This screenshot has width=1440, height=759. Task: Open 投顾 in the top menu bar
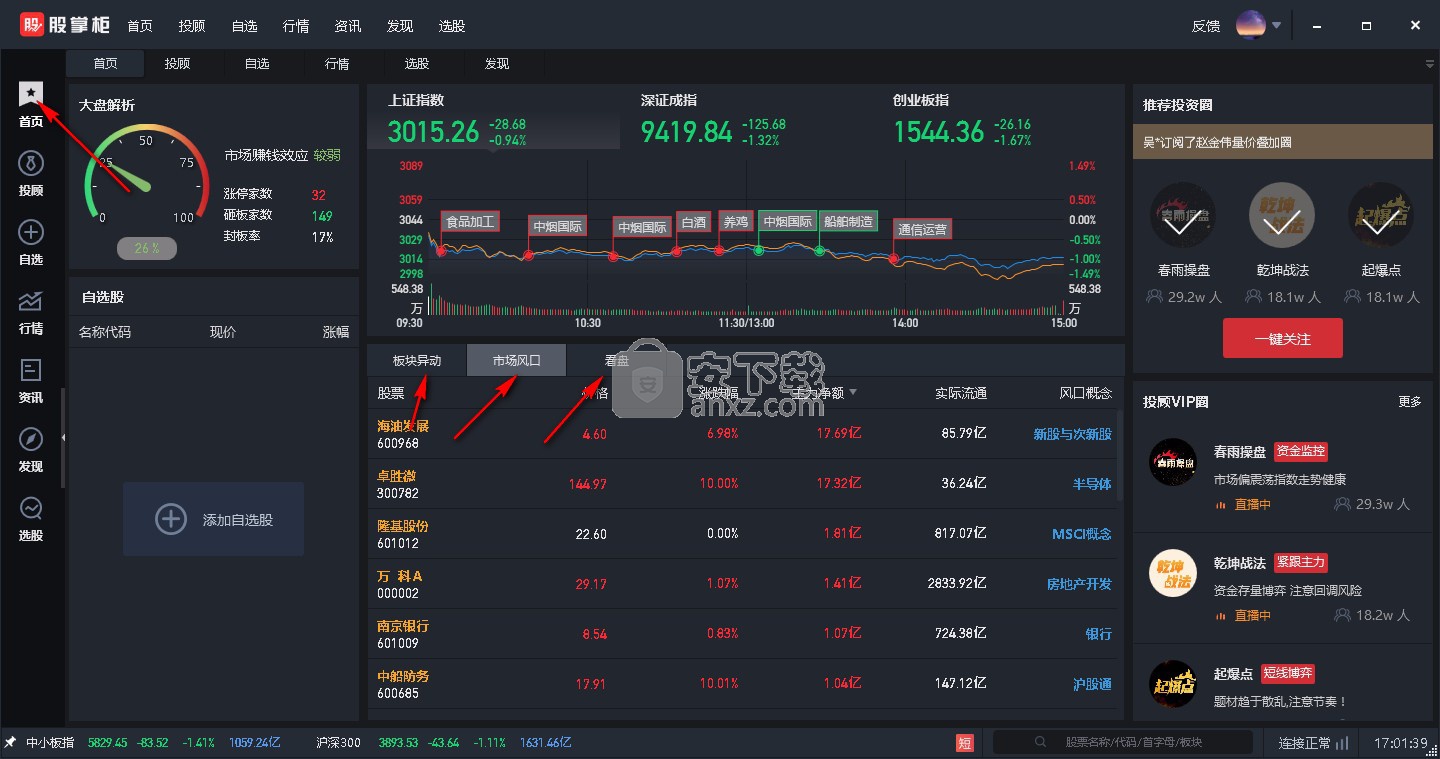coord(192,26)
